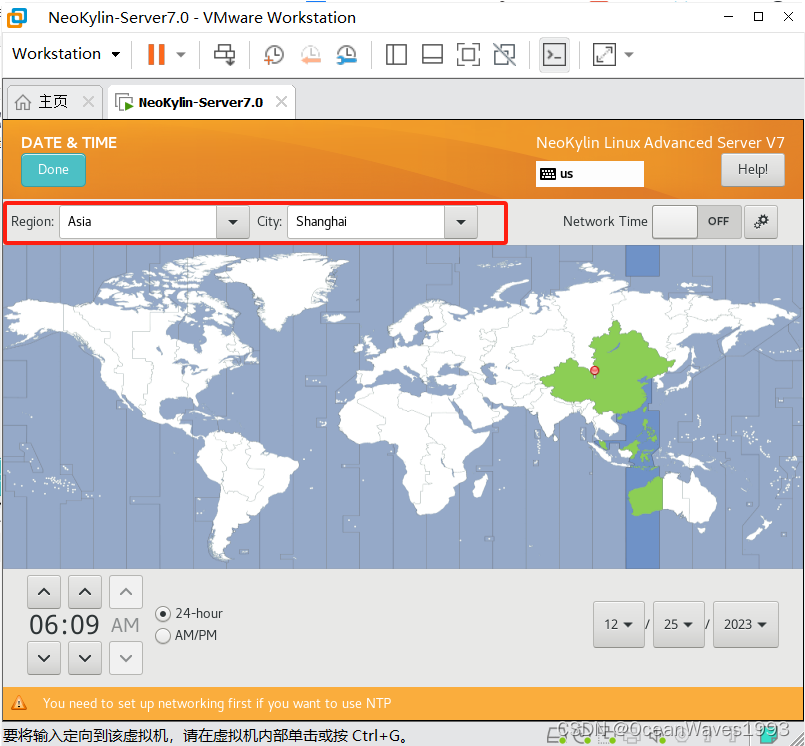Enter full screen mode
The image size is (805, 746).
point(468,54)
